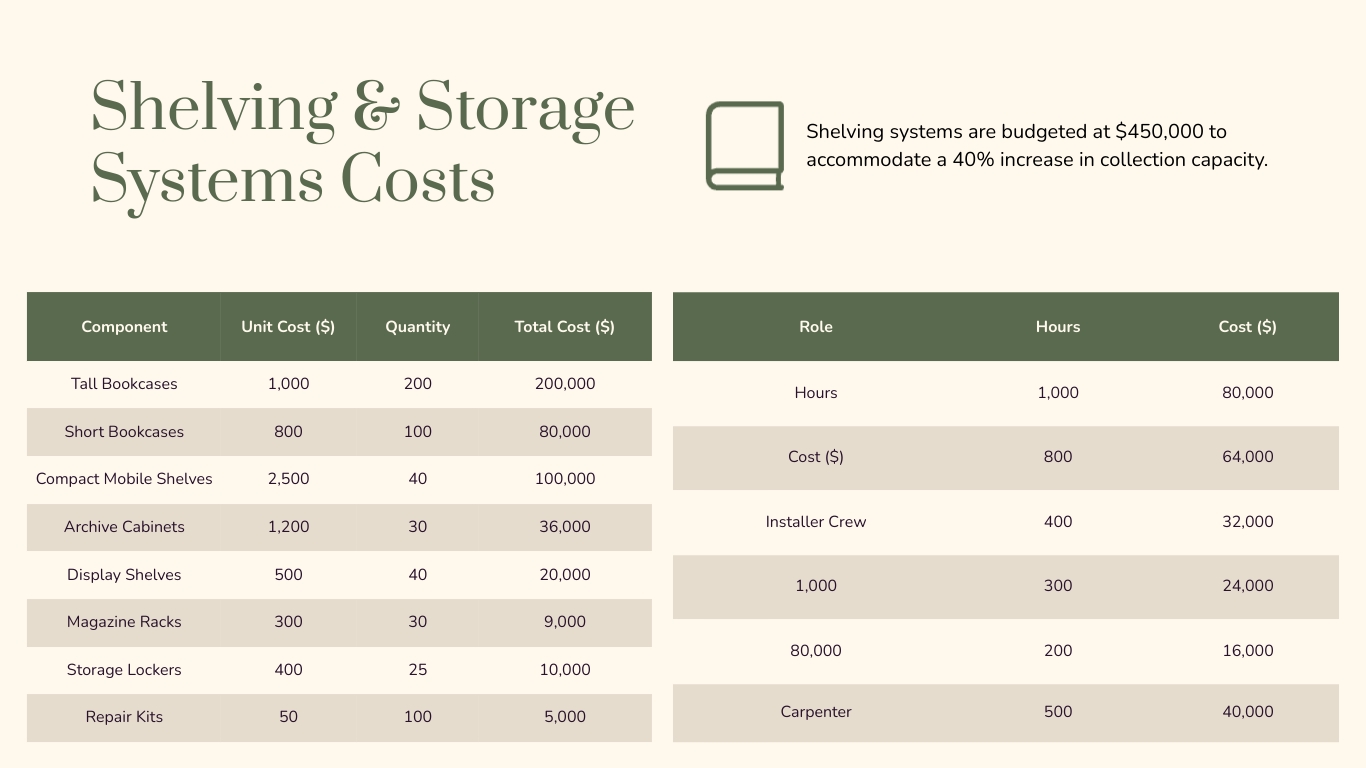Click the "Unit Cost ($)" column header

[x=288, y=326]
